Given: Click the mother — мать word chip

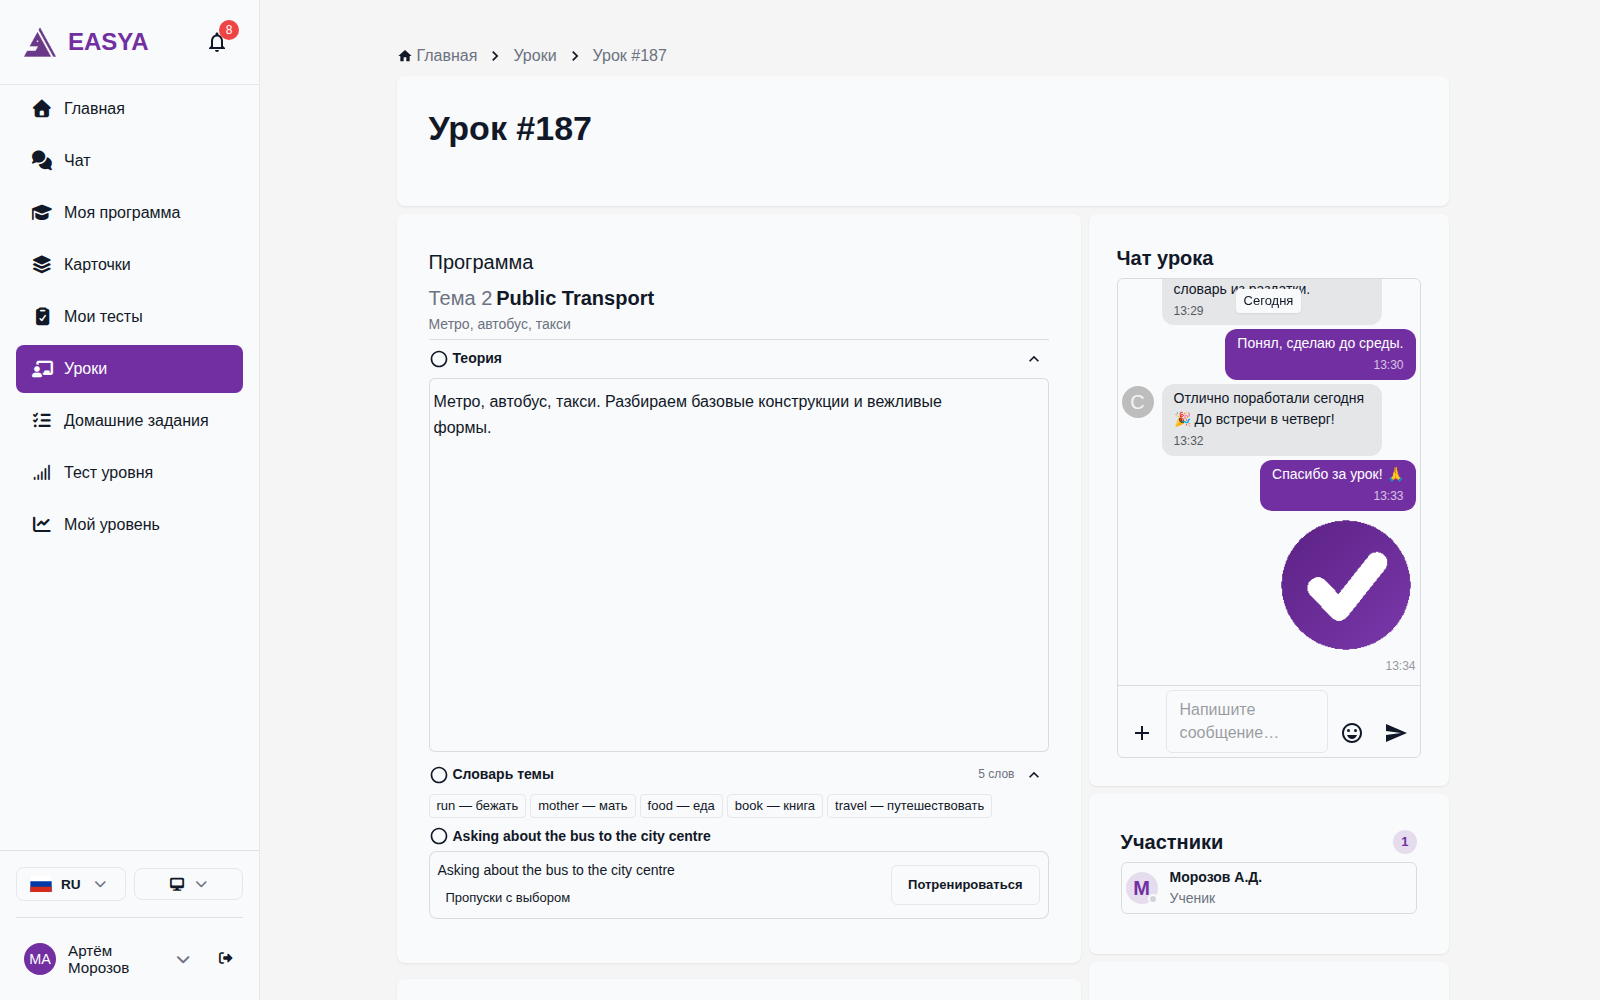Looking at the screenshot, I should click(x=583, y=806).
